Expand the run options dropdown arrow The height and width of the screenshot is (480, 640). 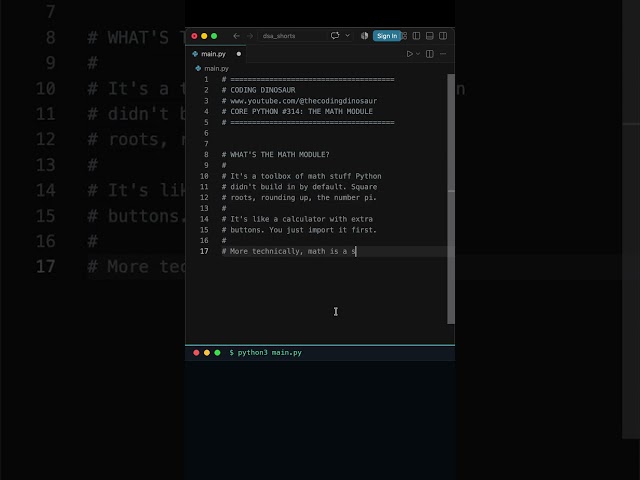418,54
